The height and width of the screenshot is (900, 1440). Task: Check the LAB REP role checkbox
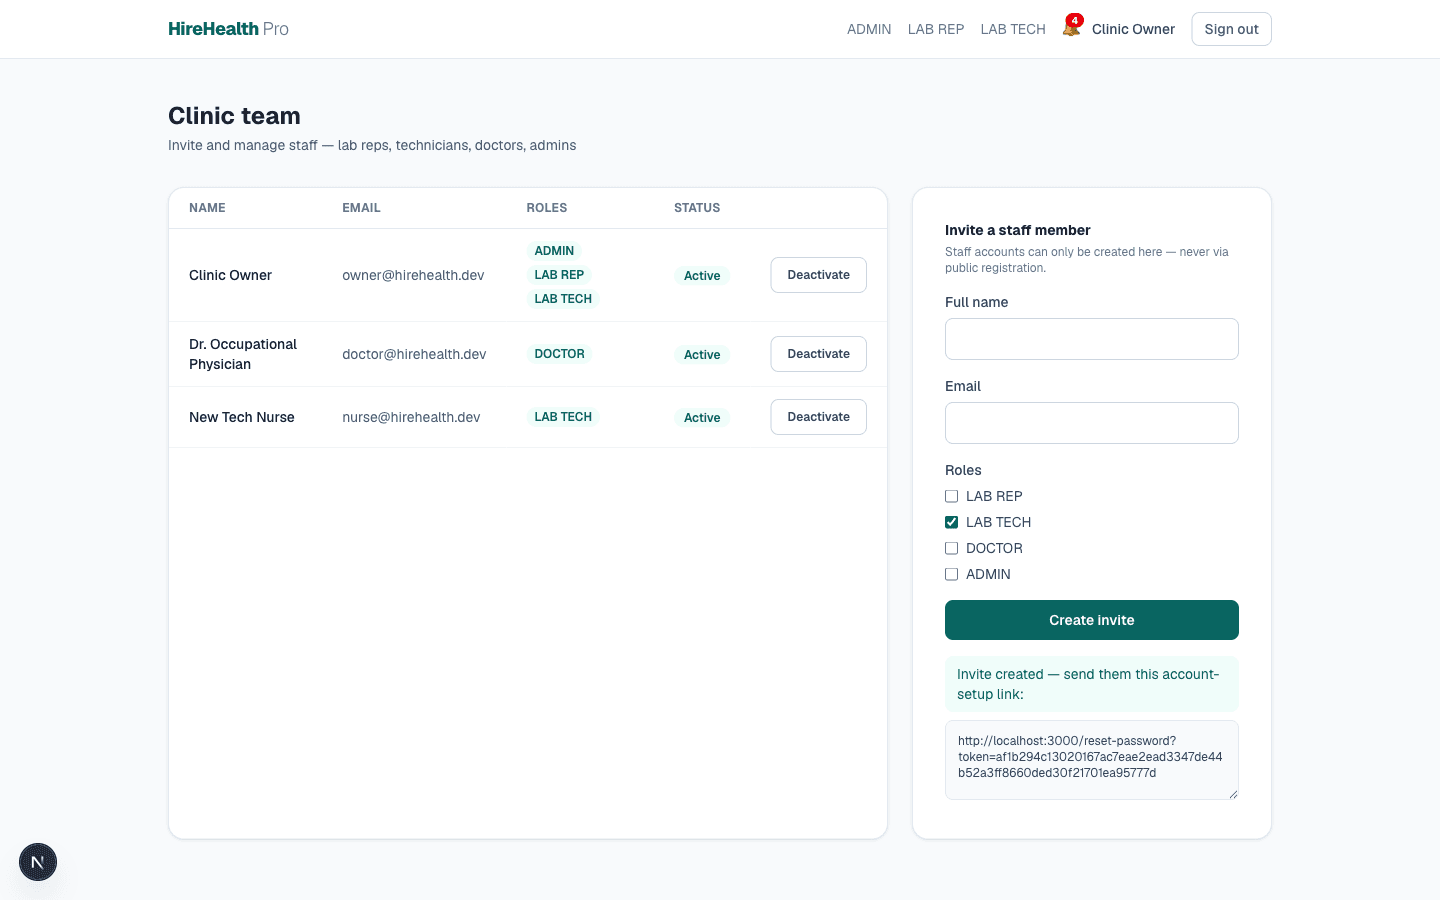click(952, 496)
